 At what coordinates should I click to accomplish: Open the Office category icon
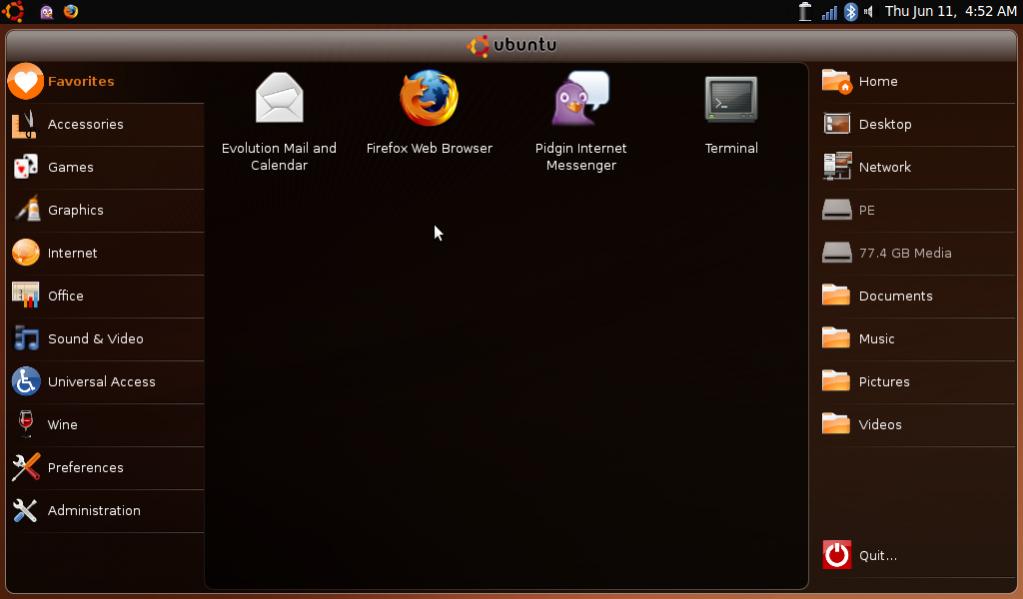[25, 295]
